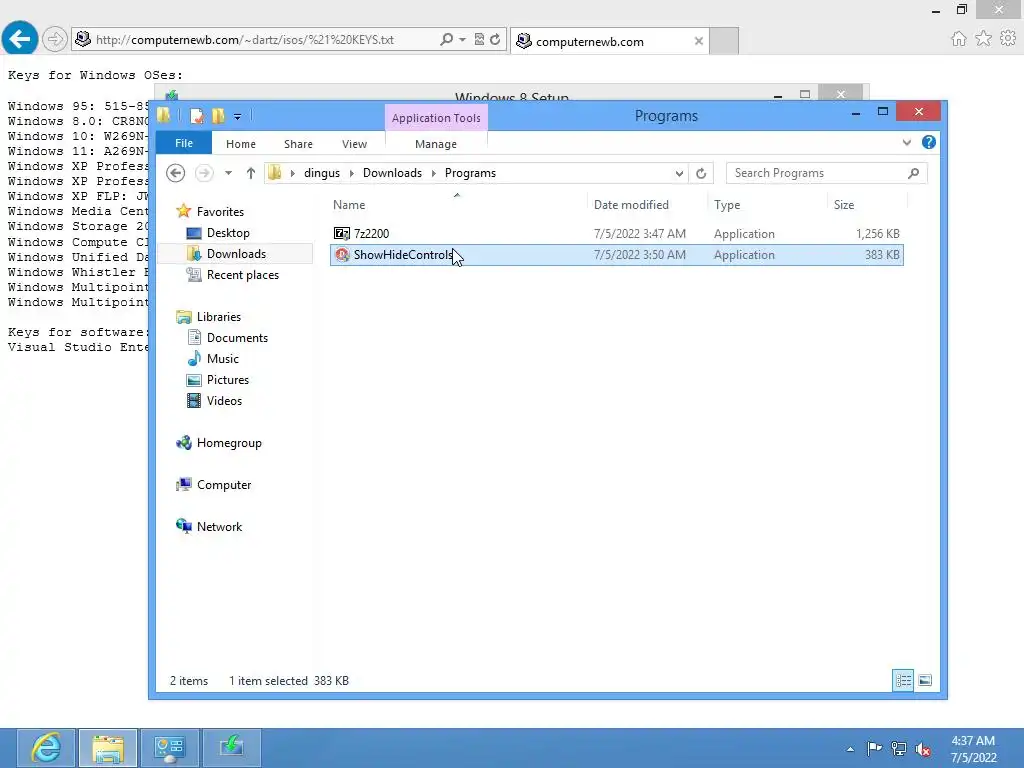Sort files by the Date modified column
This screenshot has width=1024, height=768.
(631, 205)
